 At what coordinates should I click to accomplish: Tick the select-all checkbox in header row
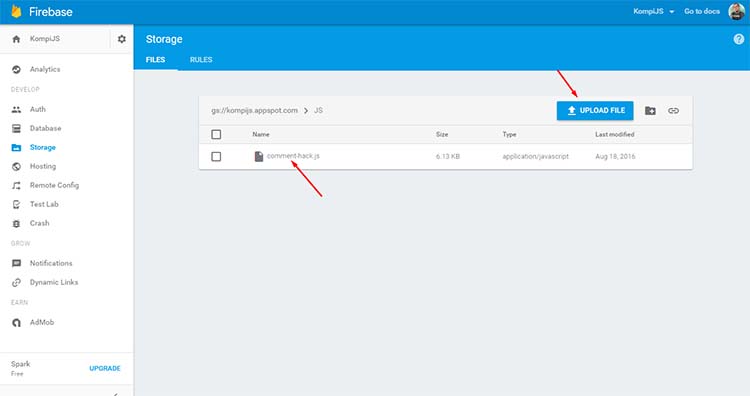point(216,134)
